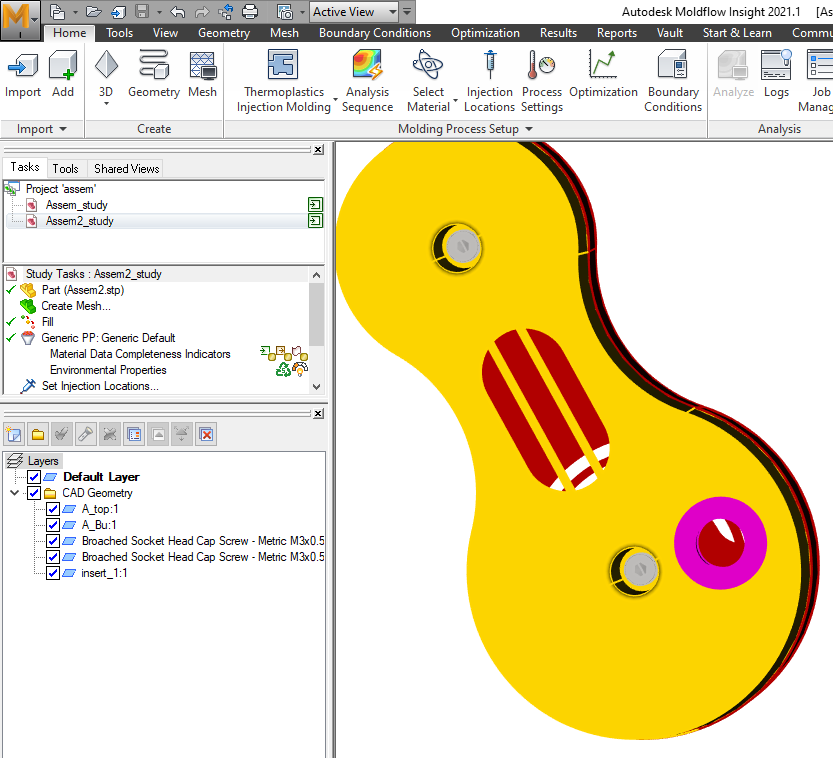Open the Select Material dropdown
Screen dimensions: 833x758
[x=455, y=99]
